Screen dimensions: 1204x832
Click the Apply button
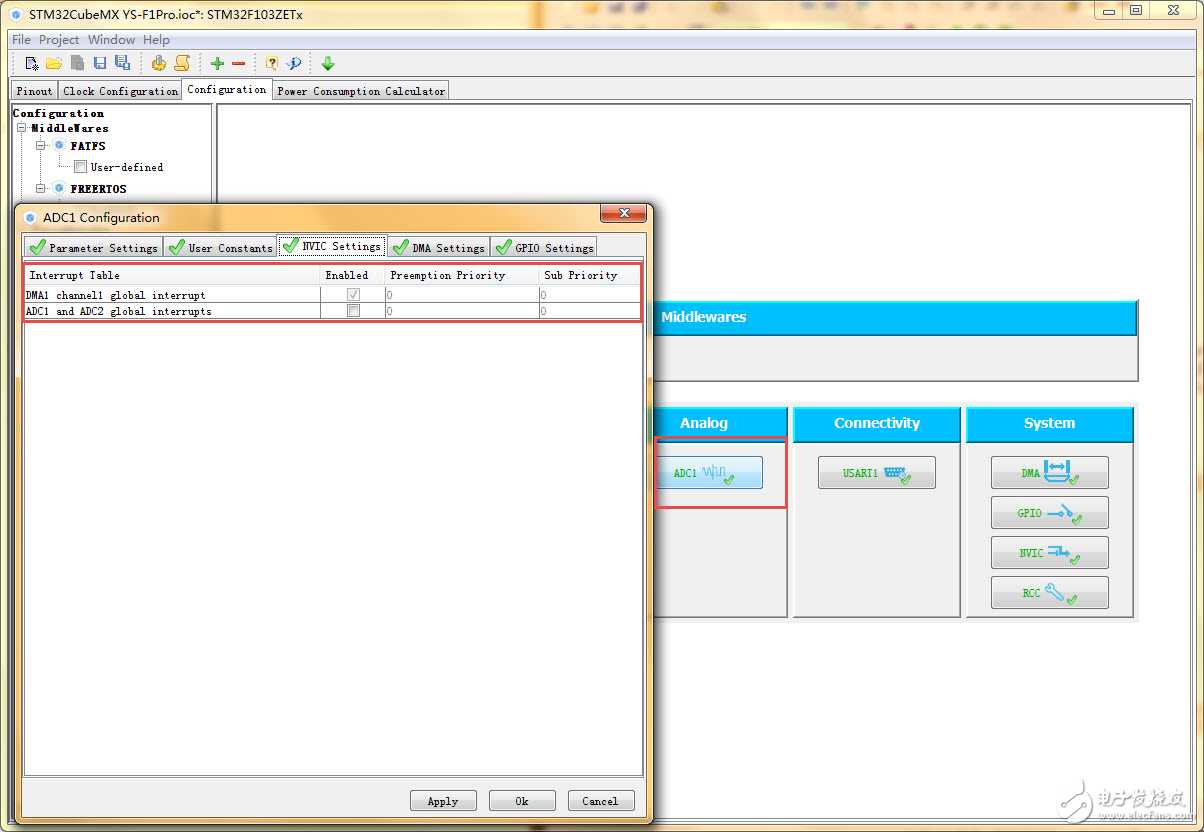click(x=443, y=801)
